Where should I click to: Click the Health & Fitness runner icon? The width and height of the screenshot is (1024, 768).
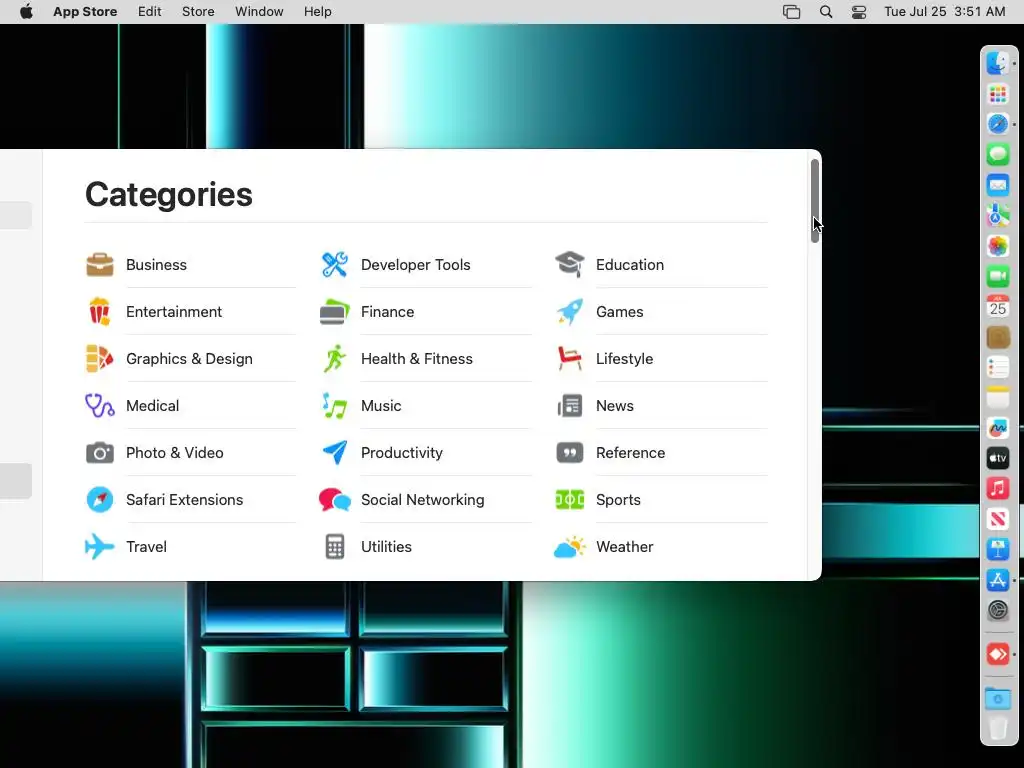[334, 359]
